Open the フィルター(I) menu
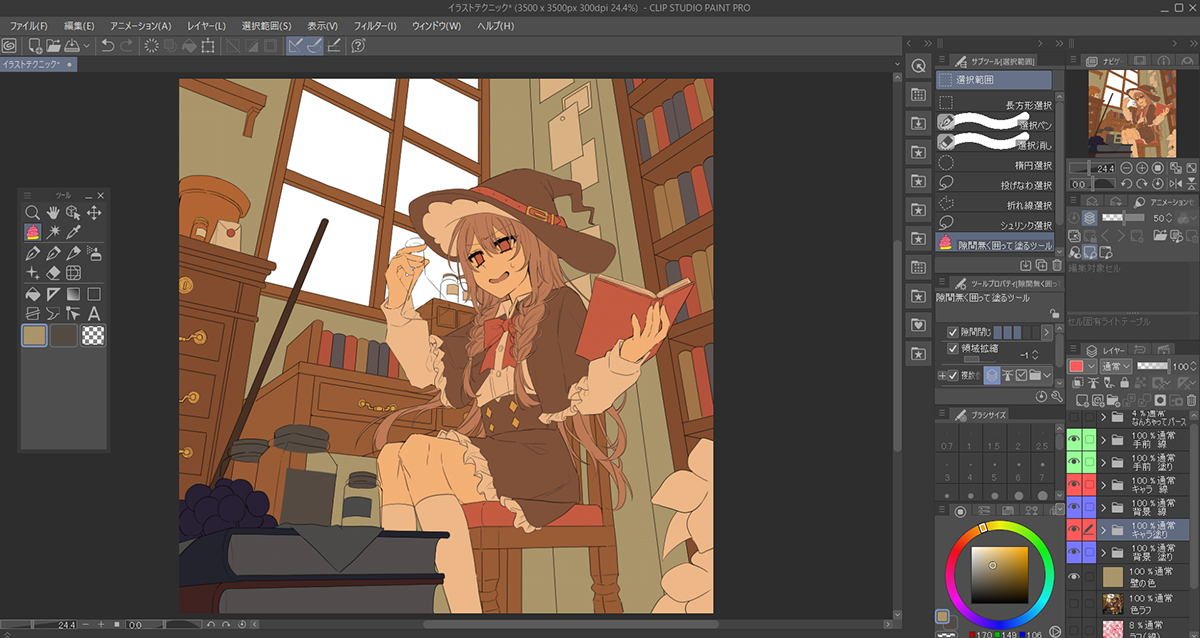The image size is (1200, 638). [x=375, y=25]
